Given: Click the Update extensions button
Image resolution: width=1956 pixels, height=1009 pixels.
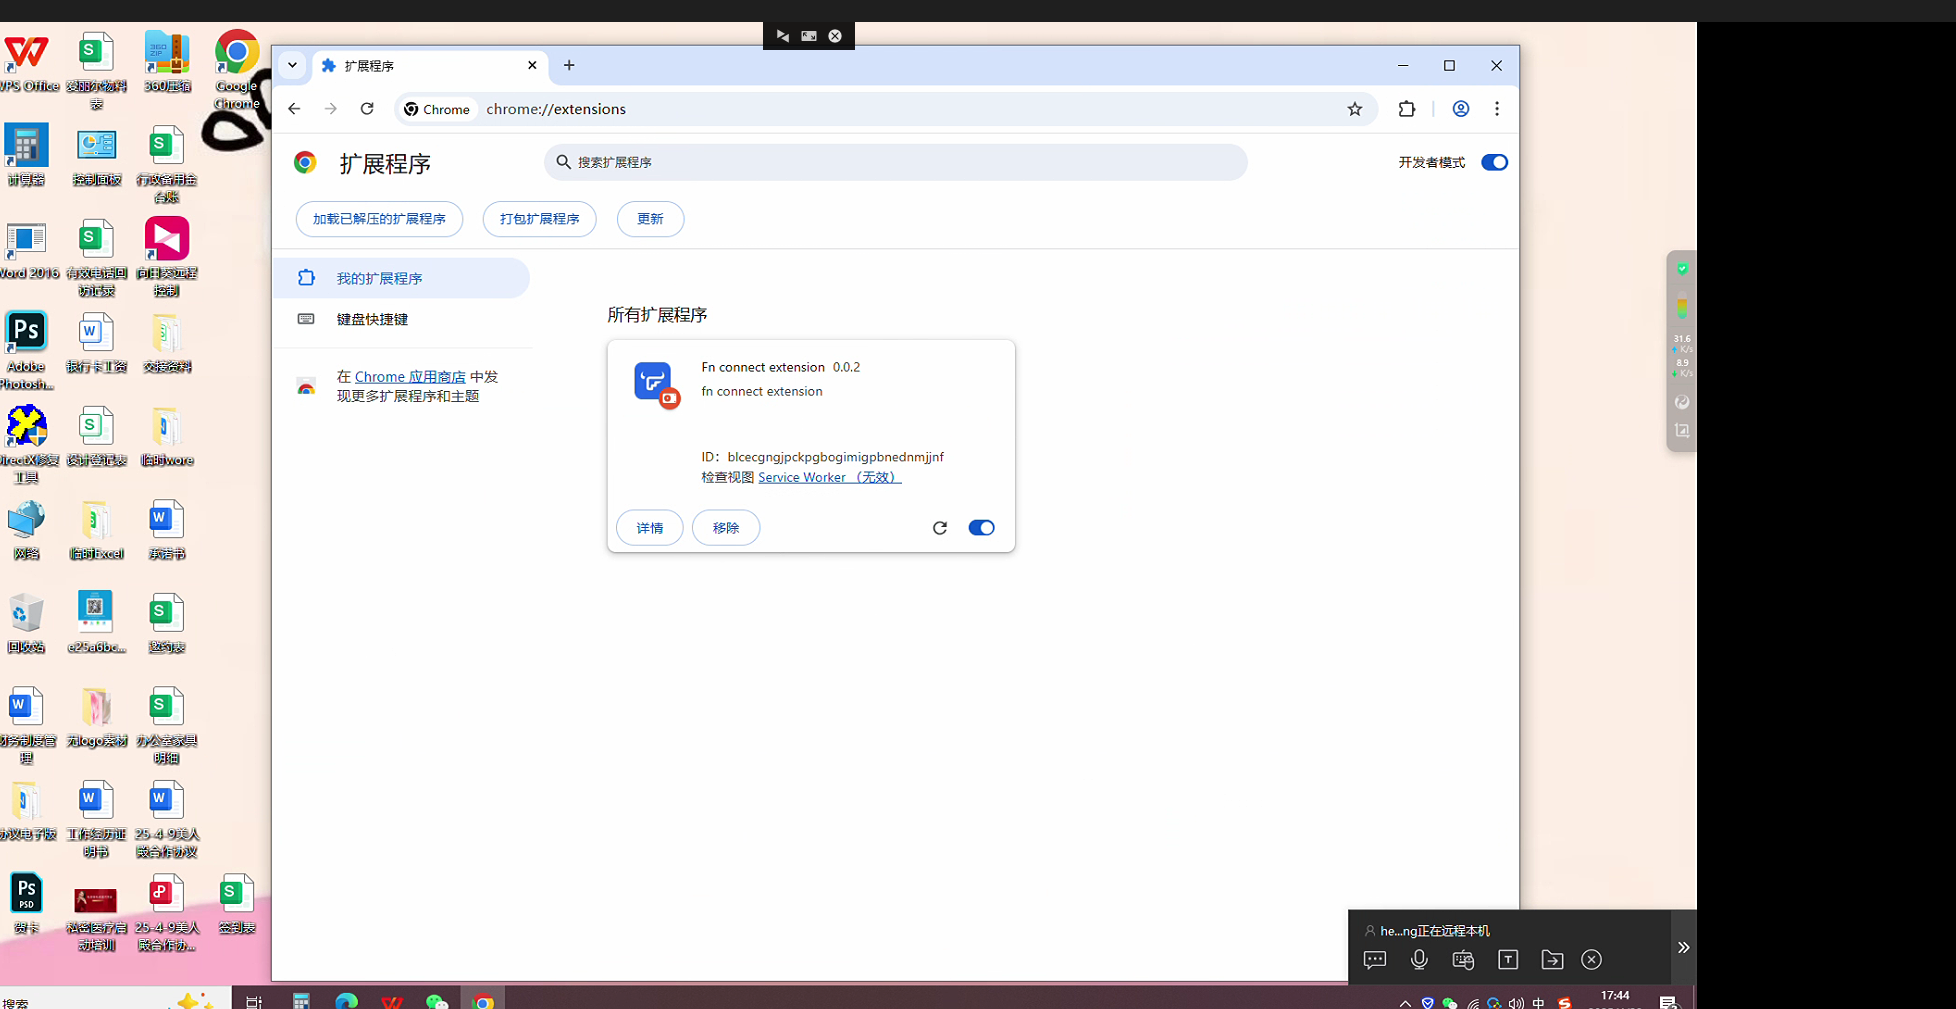Looking at the screenshot, I should tap(650, 219).
